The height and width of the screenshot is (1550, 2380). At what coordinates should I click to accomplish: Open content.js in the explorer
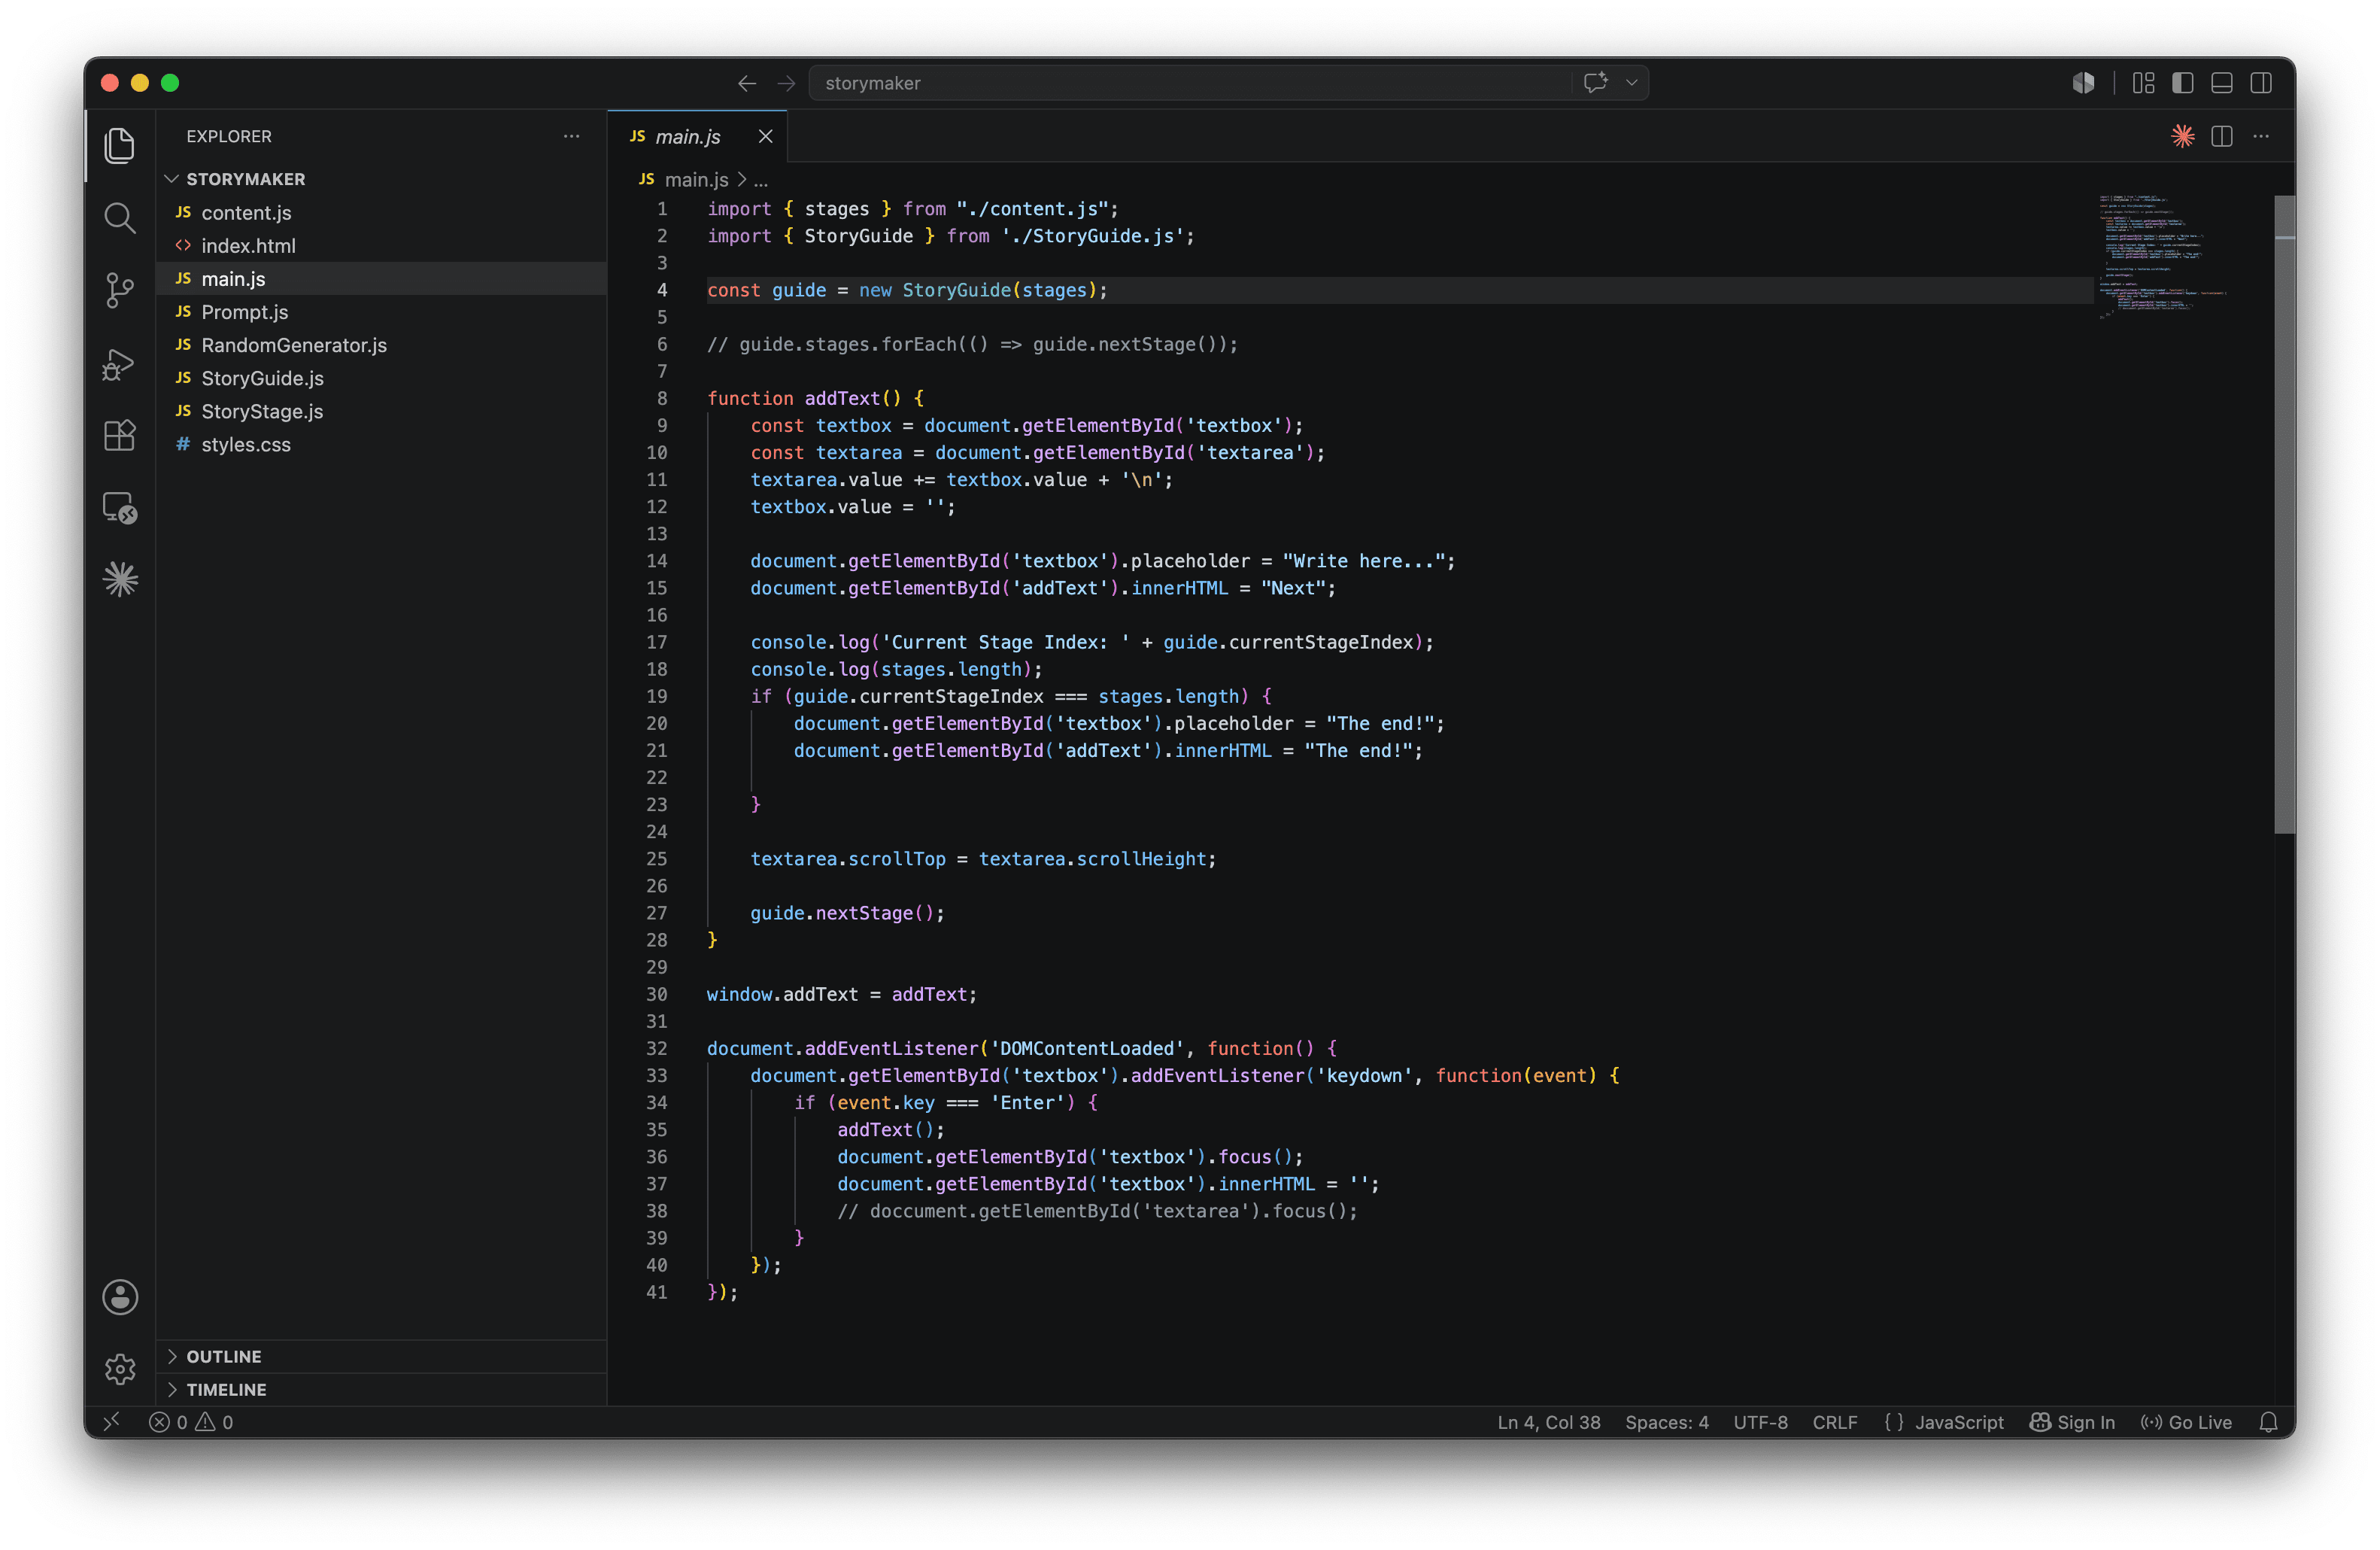(382, 213)
